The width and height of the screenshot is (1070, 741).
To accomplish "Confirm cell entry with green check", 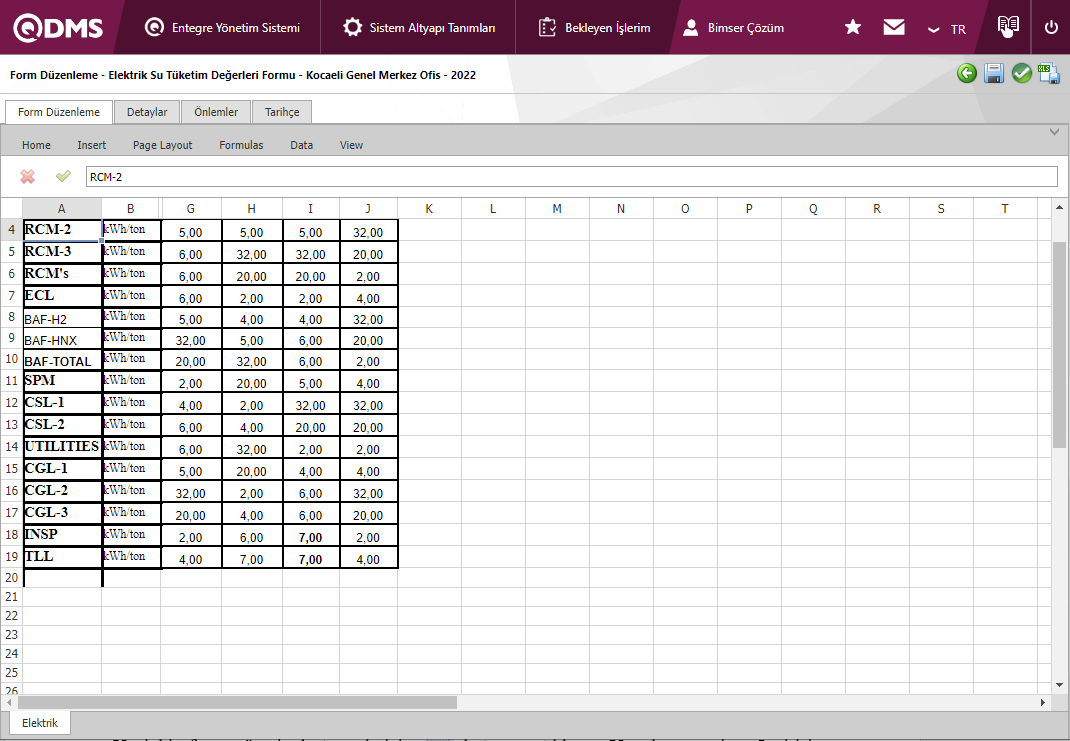I will tap(63, 176).
